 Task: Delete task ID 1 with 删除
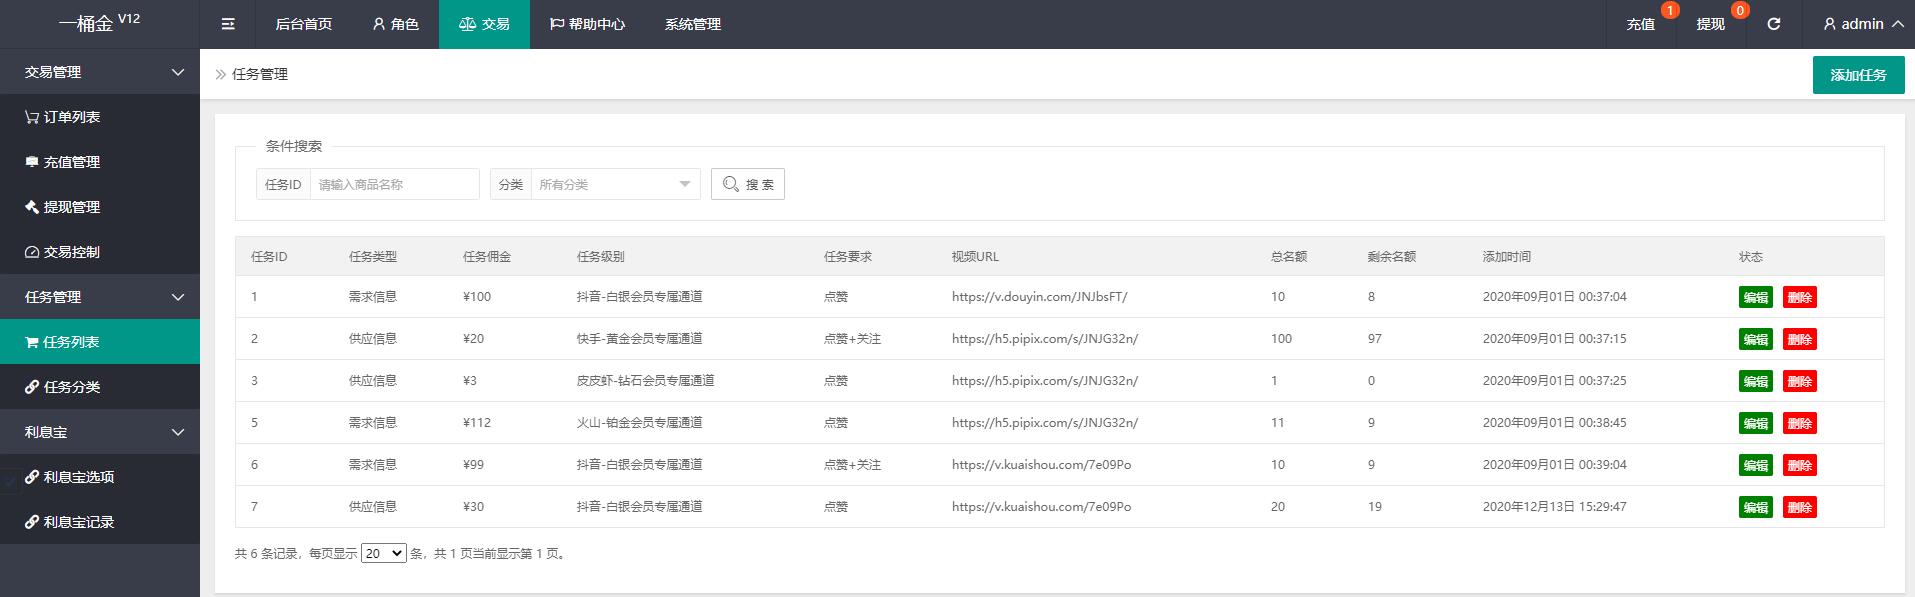[1800, 297]
